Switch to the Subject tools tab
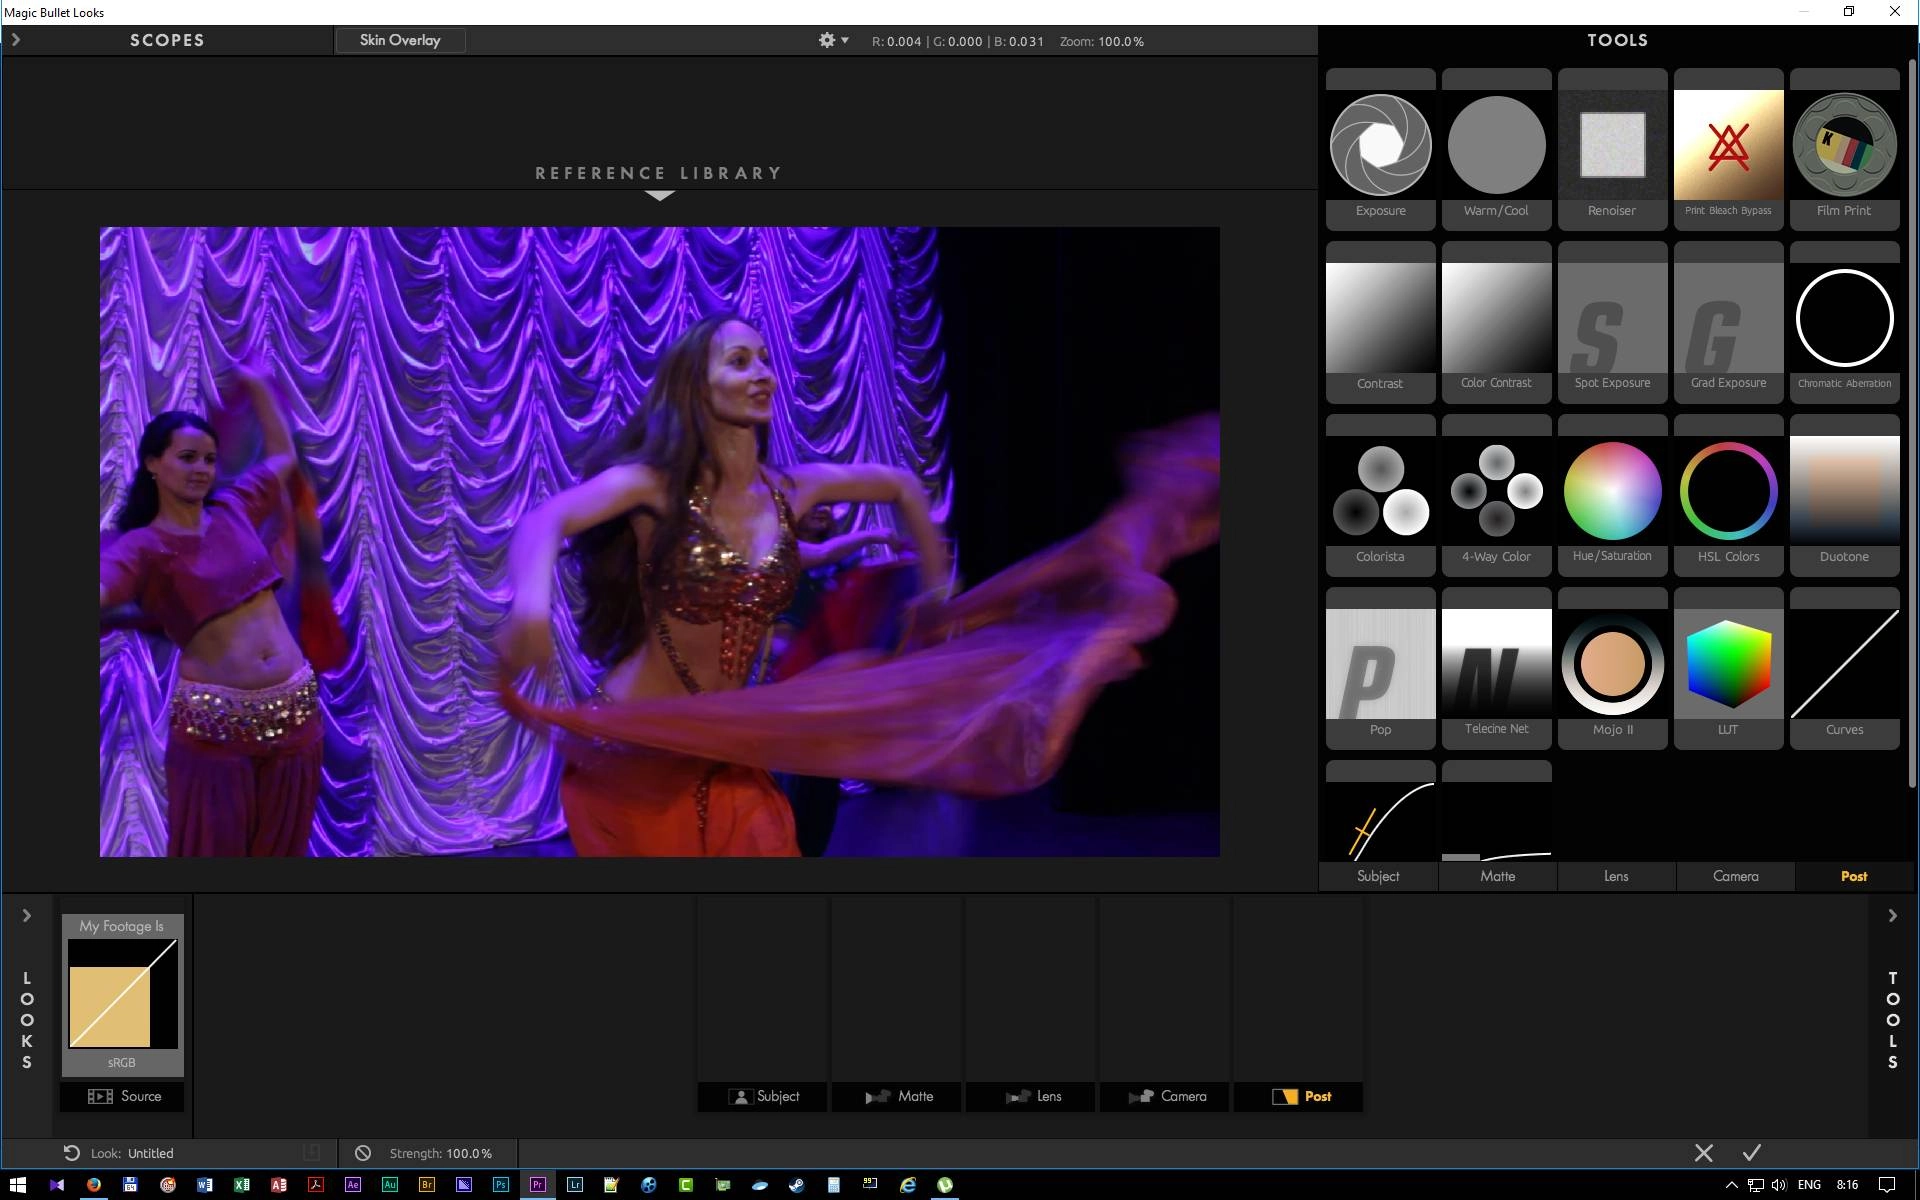Screen dimensions: 1920x1200 click(1378, 876)
